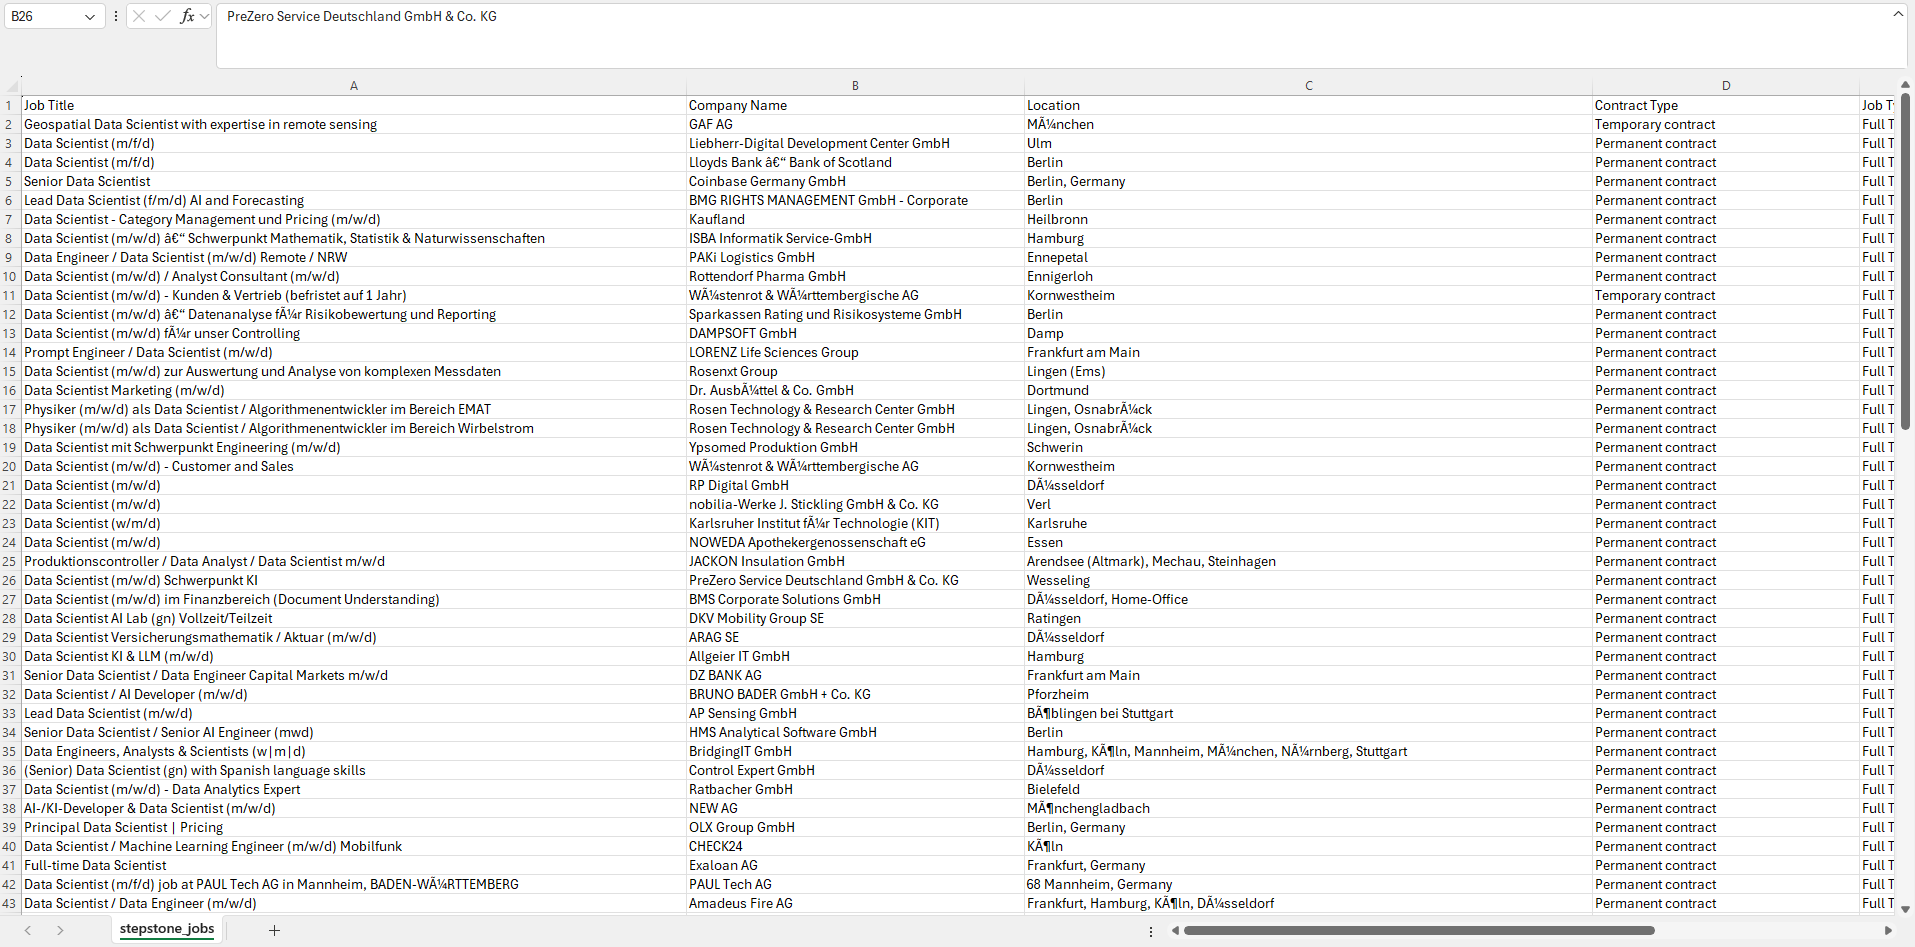Select the Karlsruhe location cell

pyautogui.click(x=1308, y=523)
